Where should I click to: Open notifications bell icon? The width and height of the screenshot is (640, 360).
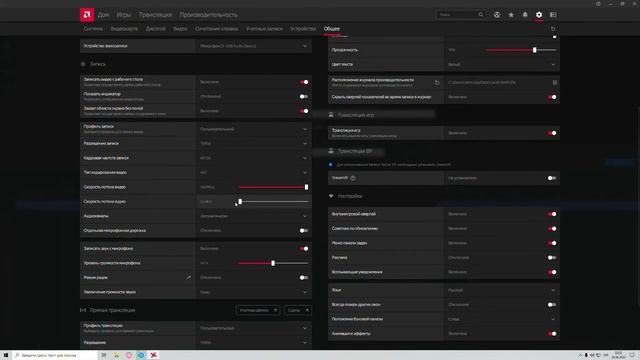[525, 15]
